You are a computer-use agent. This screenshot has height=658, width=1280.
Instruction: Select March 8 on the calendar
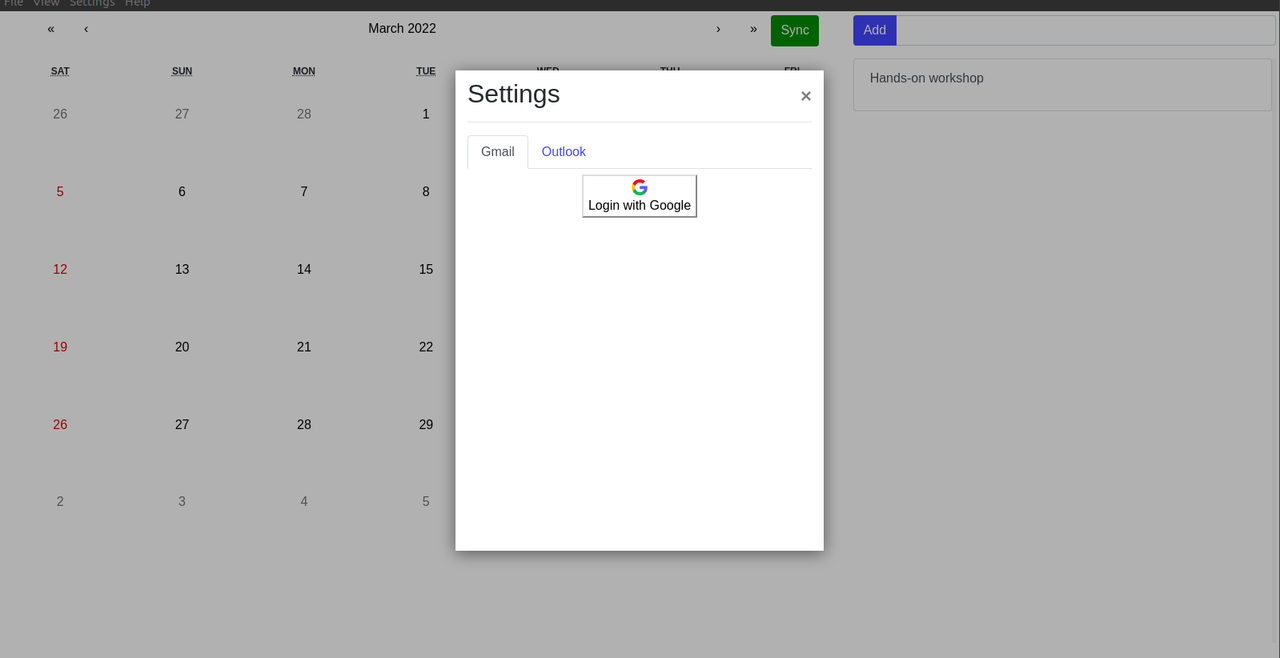point(426,192)
